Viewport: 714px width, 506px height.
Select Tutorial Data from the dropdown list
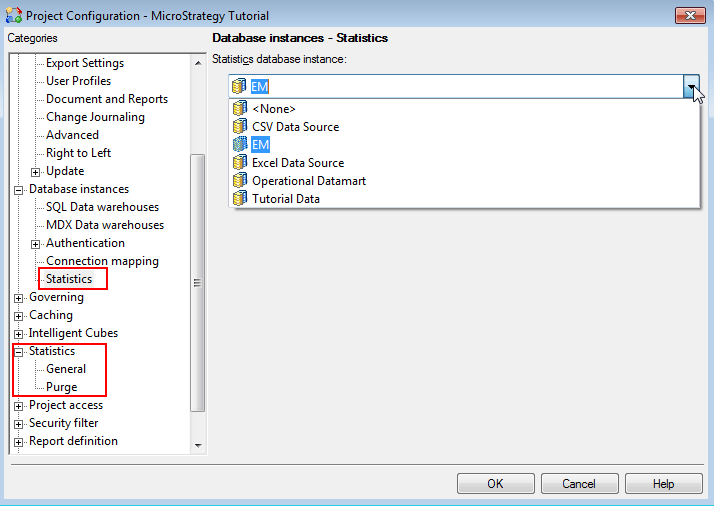click(x=285, y=199)
